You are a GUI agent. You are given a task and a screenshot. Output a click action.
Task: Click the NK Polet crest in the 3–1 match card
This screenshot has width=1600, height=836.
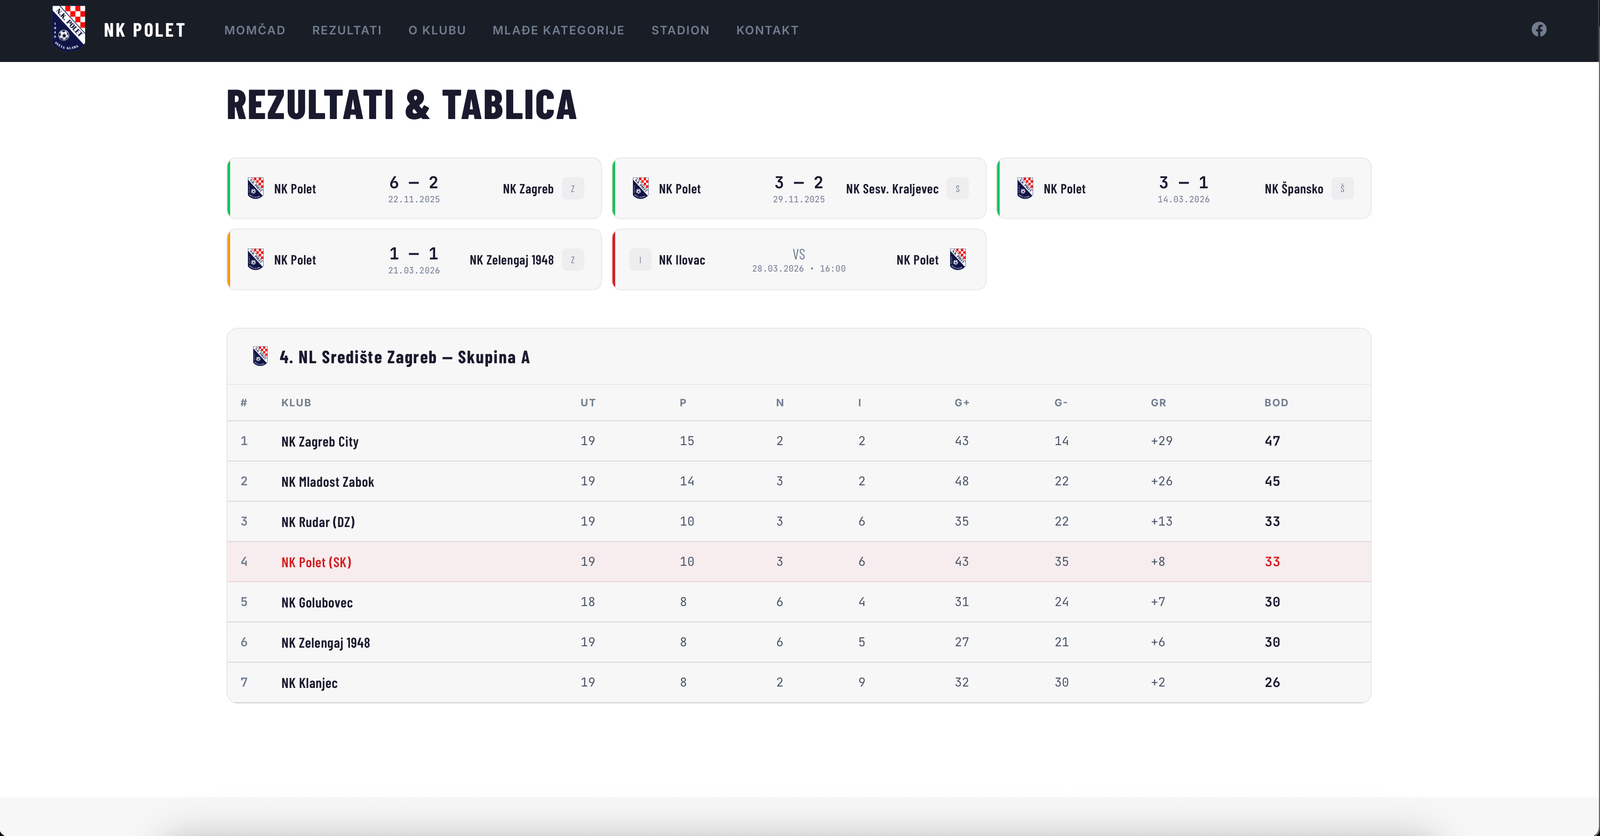tap(1025, 189)
